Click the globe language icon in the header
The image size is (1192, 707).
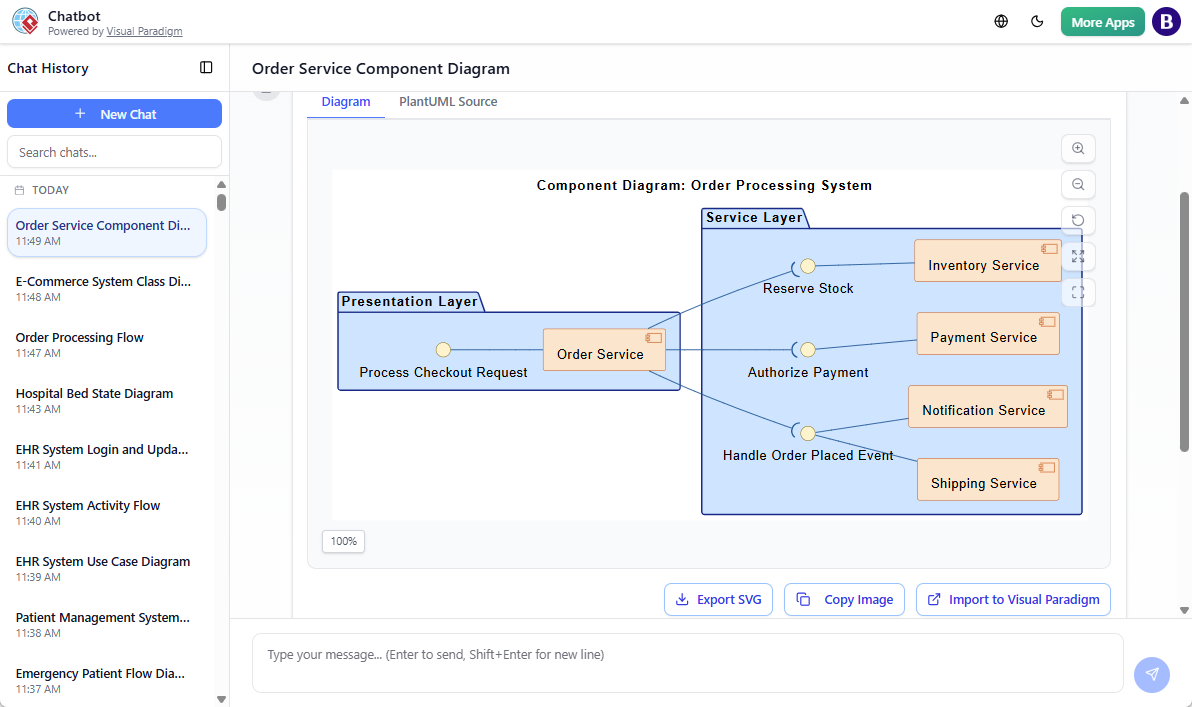point(1000,21)
